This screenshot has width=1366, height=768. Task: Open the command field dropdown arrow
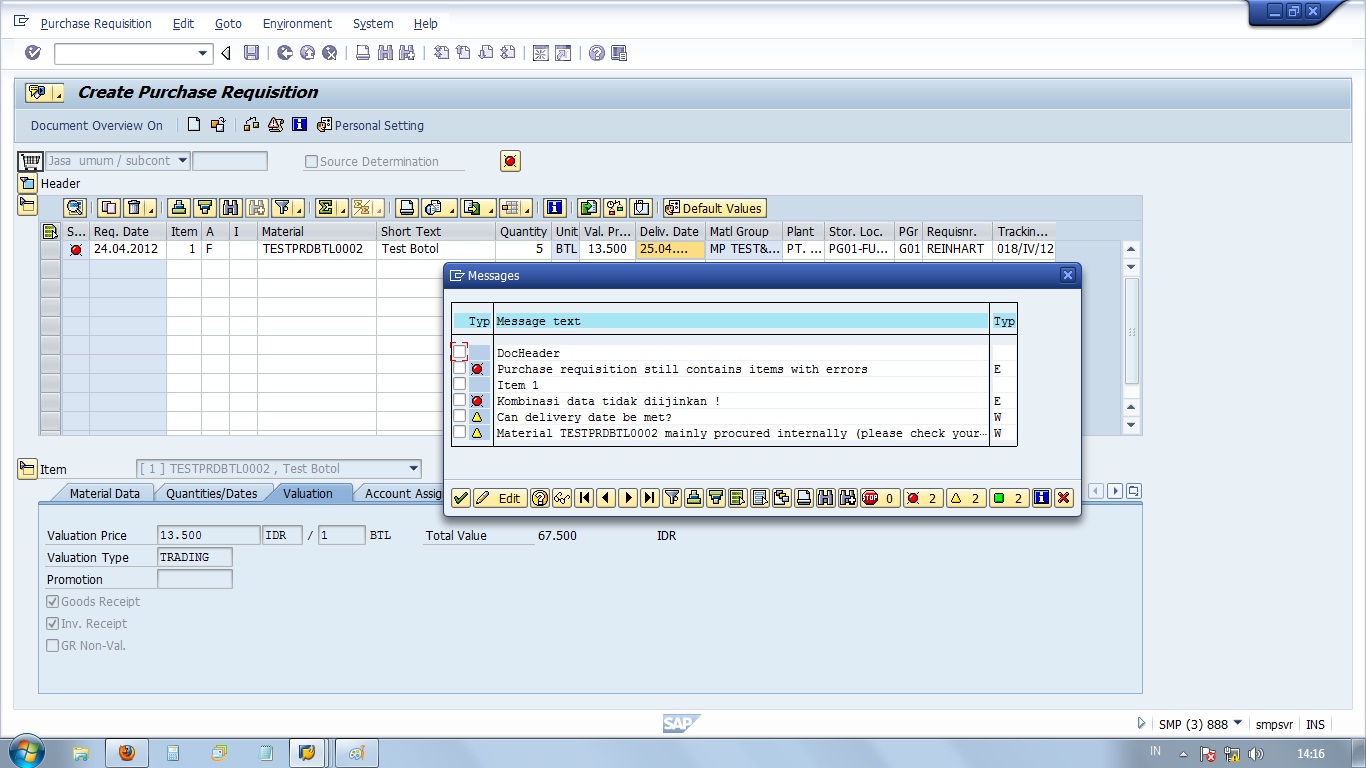[203, 53]
